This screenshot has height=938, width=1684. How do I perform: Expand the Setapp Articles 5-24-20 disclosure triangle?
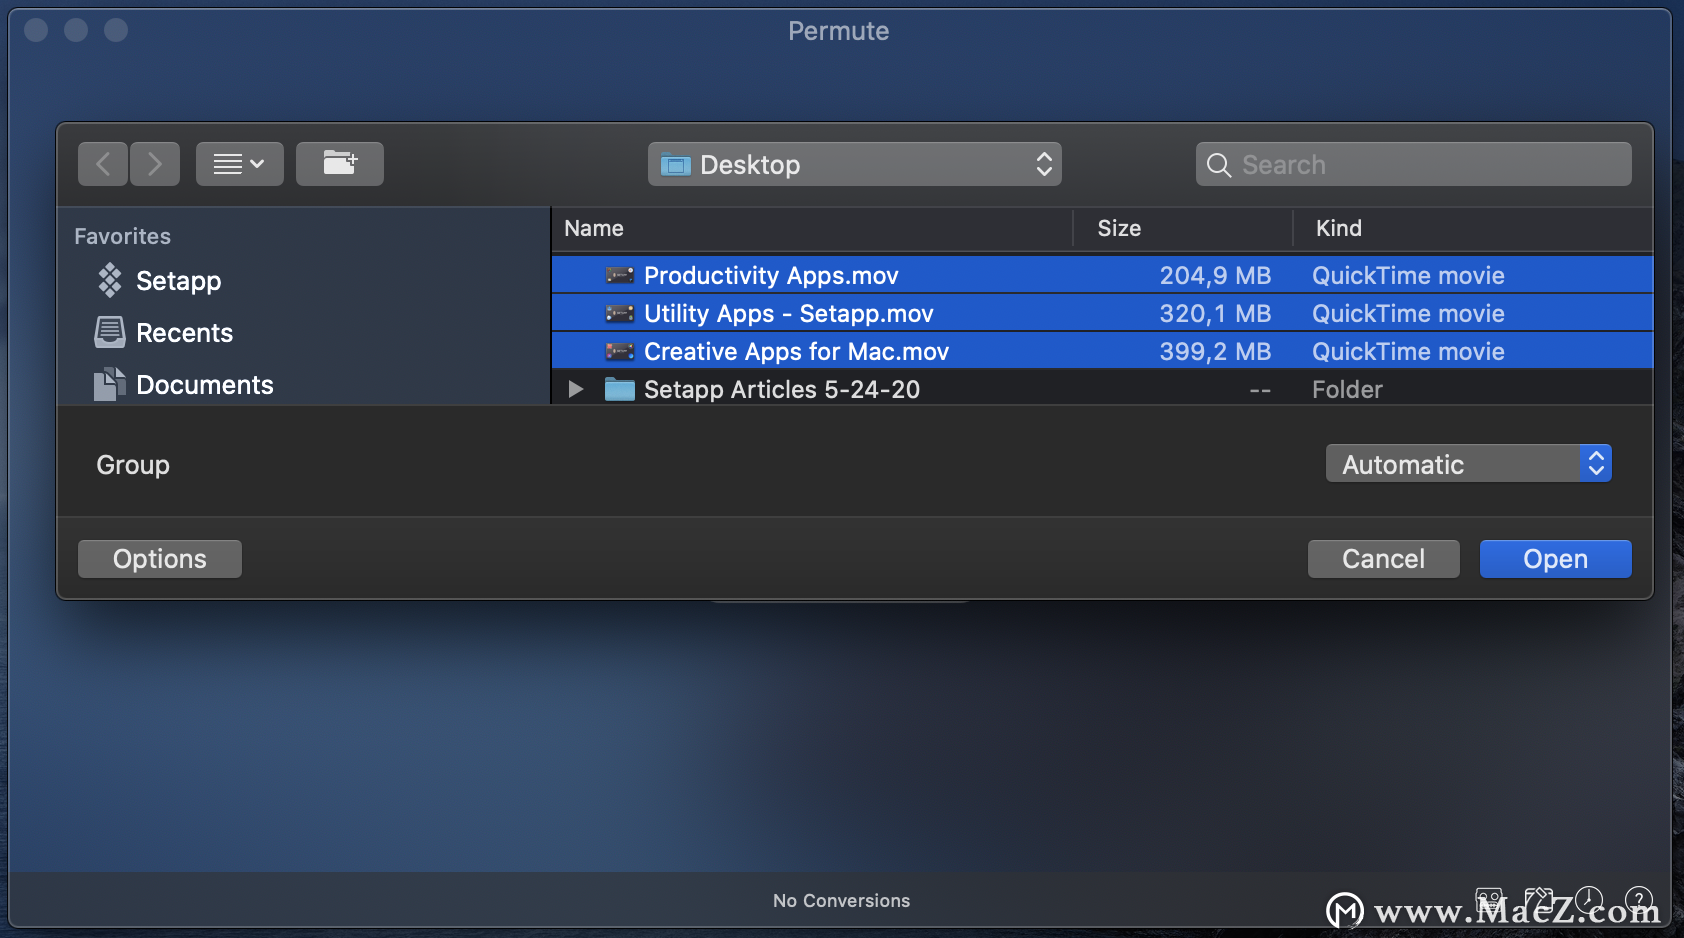click(x=576, y=389)
